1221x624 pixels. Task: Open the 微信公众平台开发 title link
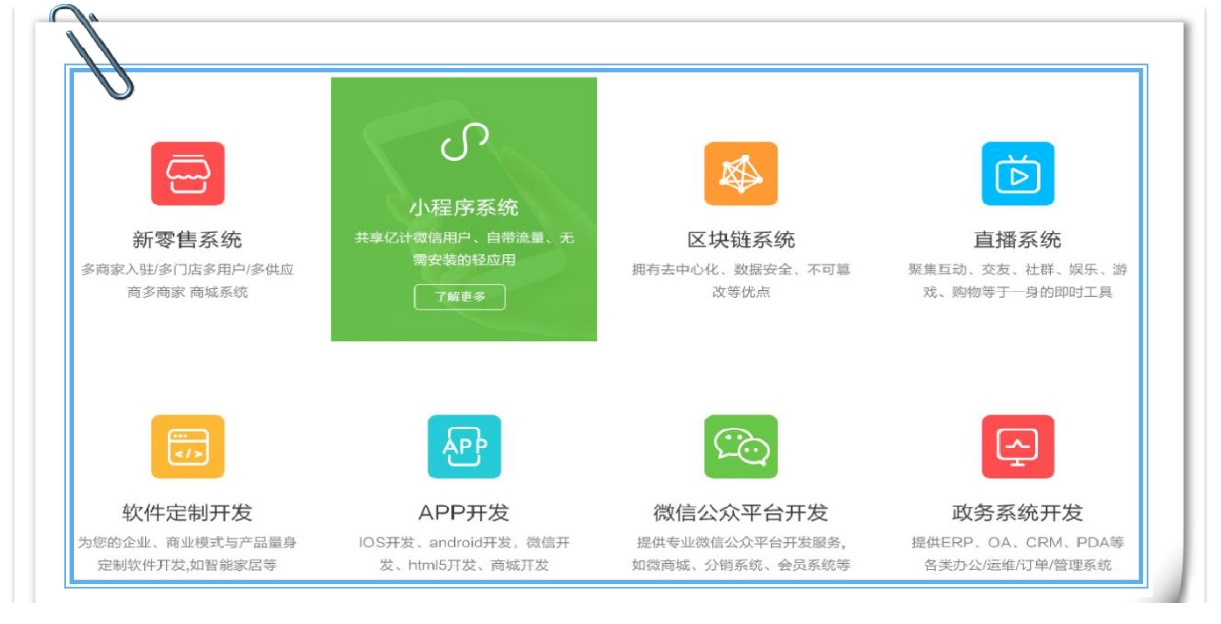tap(741, 513)
